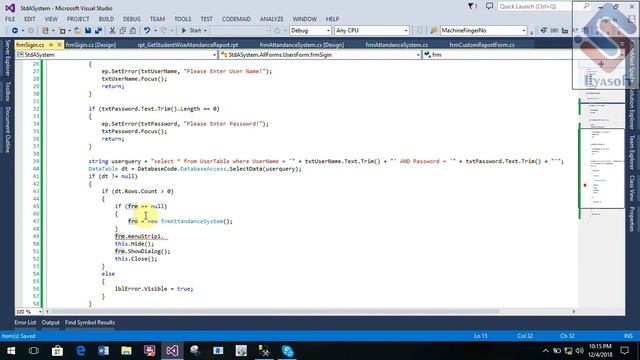640x360 pixels.
Task: Click Find in Files folder icon
Action: point(434,31)
